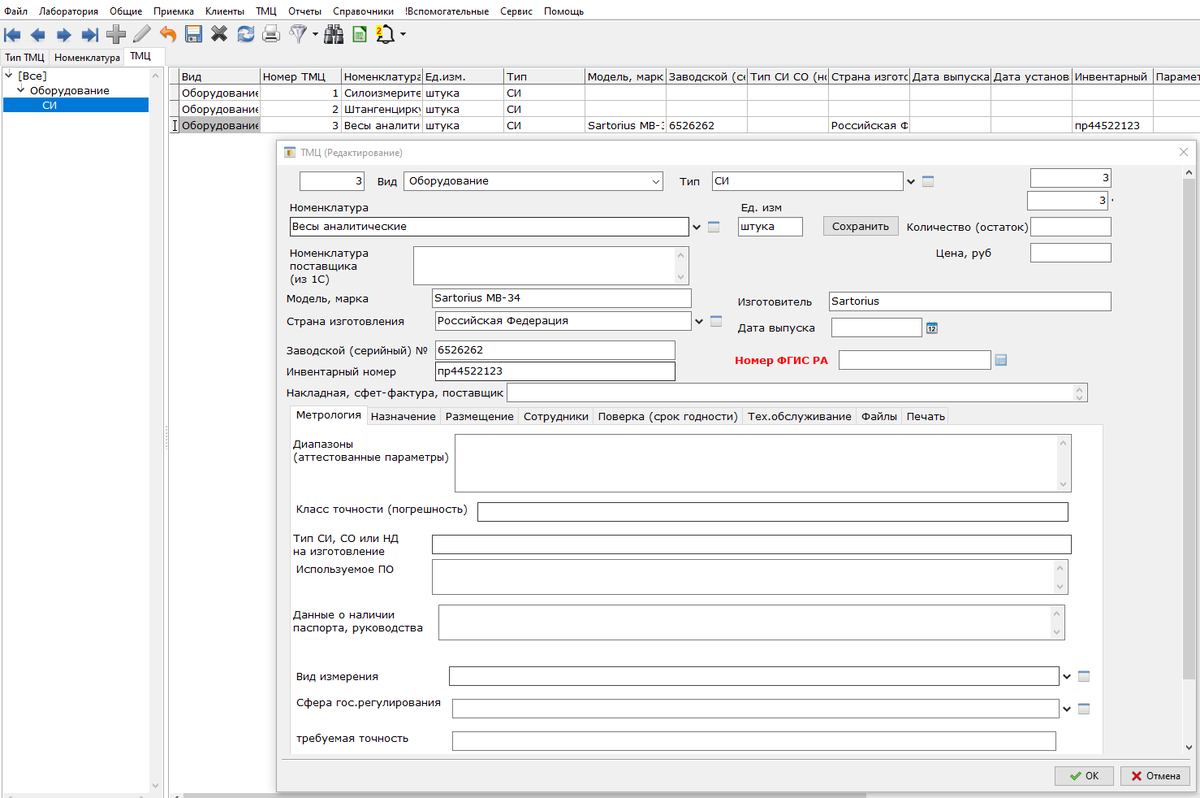
Task: Collapse the Оборудование tree node
Action: pyautogui.click(x=21, y=90)
